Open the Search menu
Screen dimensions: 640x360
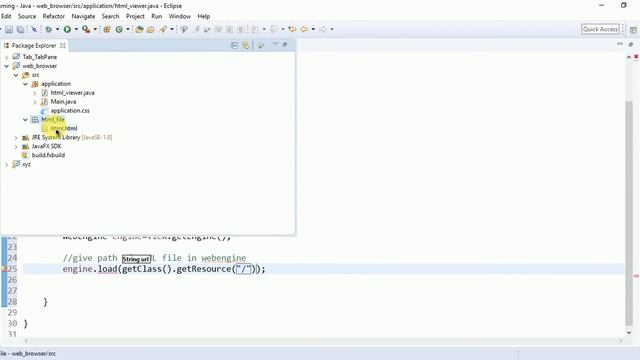[x=111, y=16]
